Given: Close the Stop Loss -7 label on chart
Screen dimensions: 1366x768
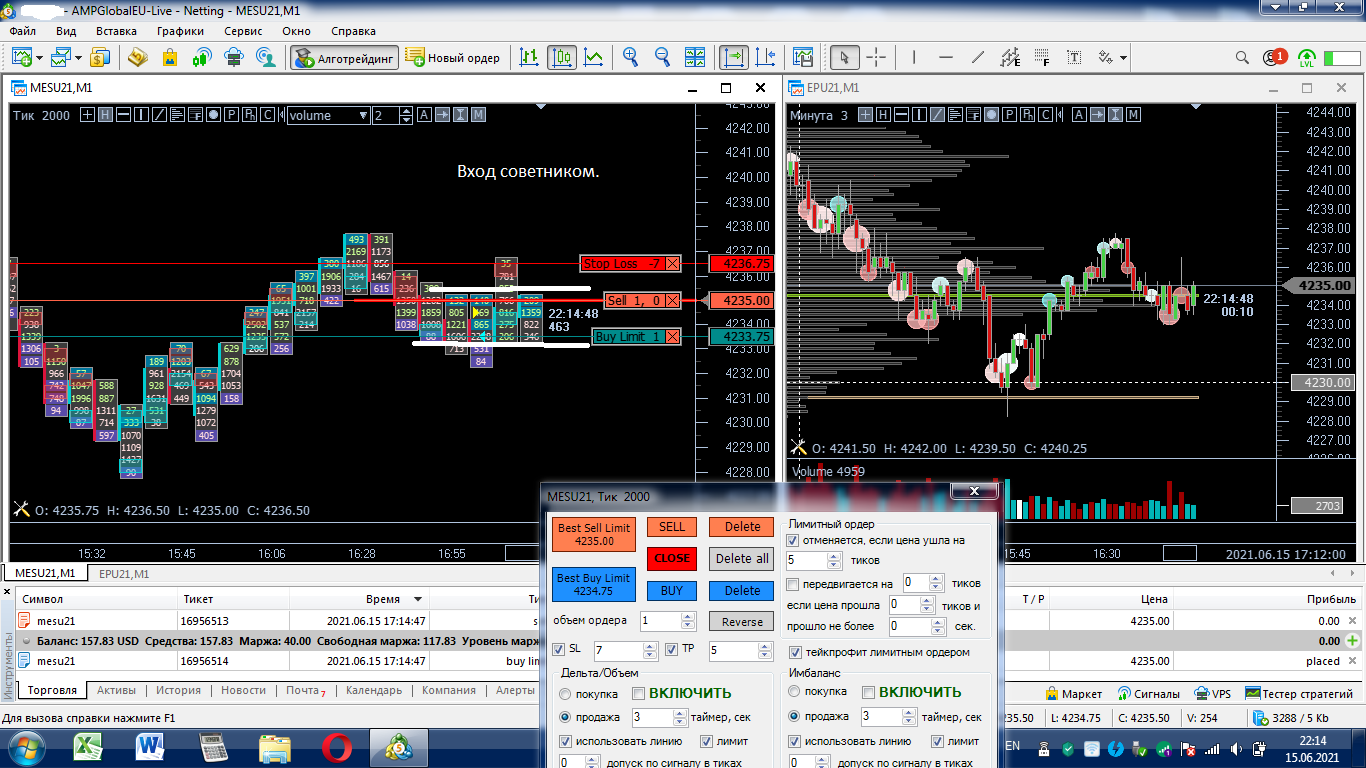Looking at the screenshot, I should [x=673, y=264].
